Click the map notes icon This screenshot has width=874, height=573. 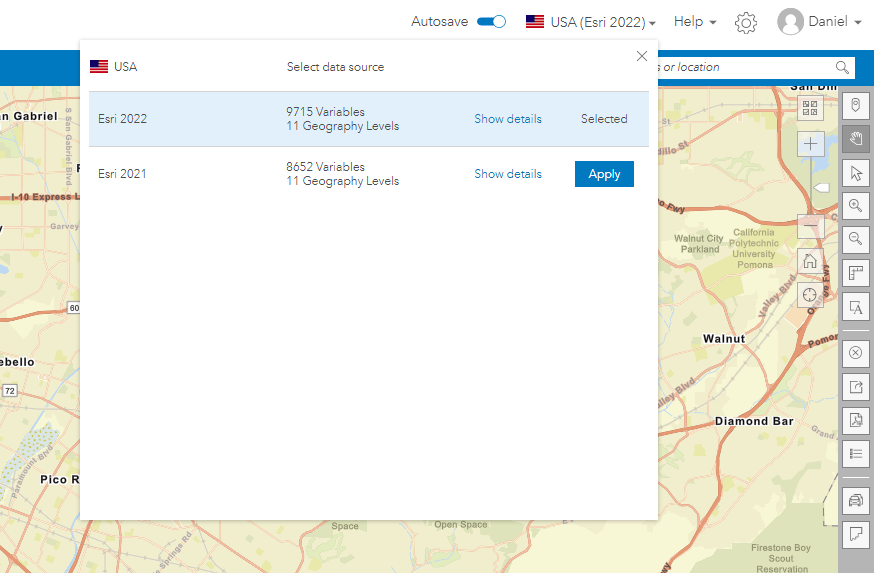point(856,534)
